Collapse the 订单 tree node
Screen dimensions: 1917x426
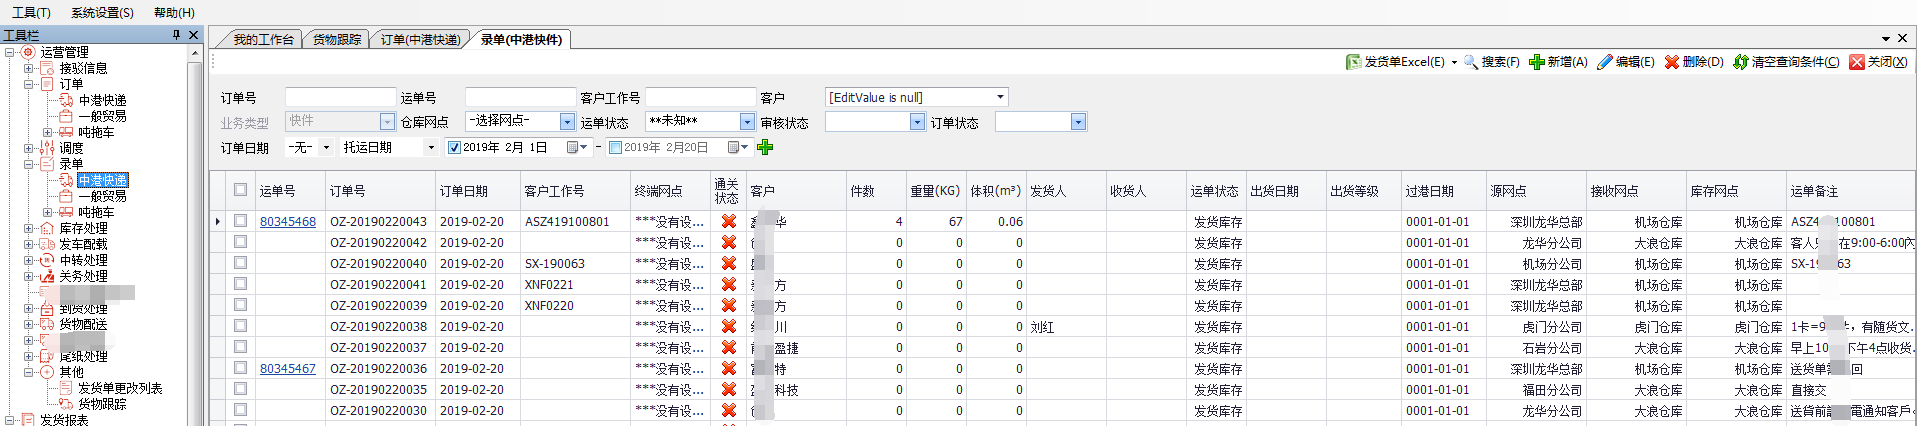point(29,85)
